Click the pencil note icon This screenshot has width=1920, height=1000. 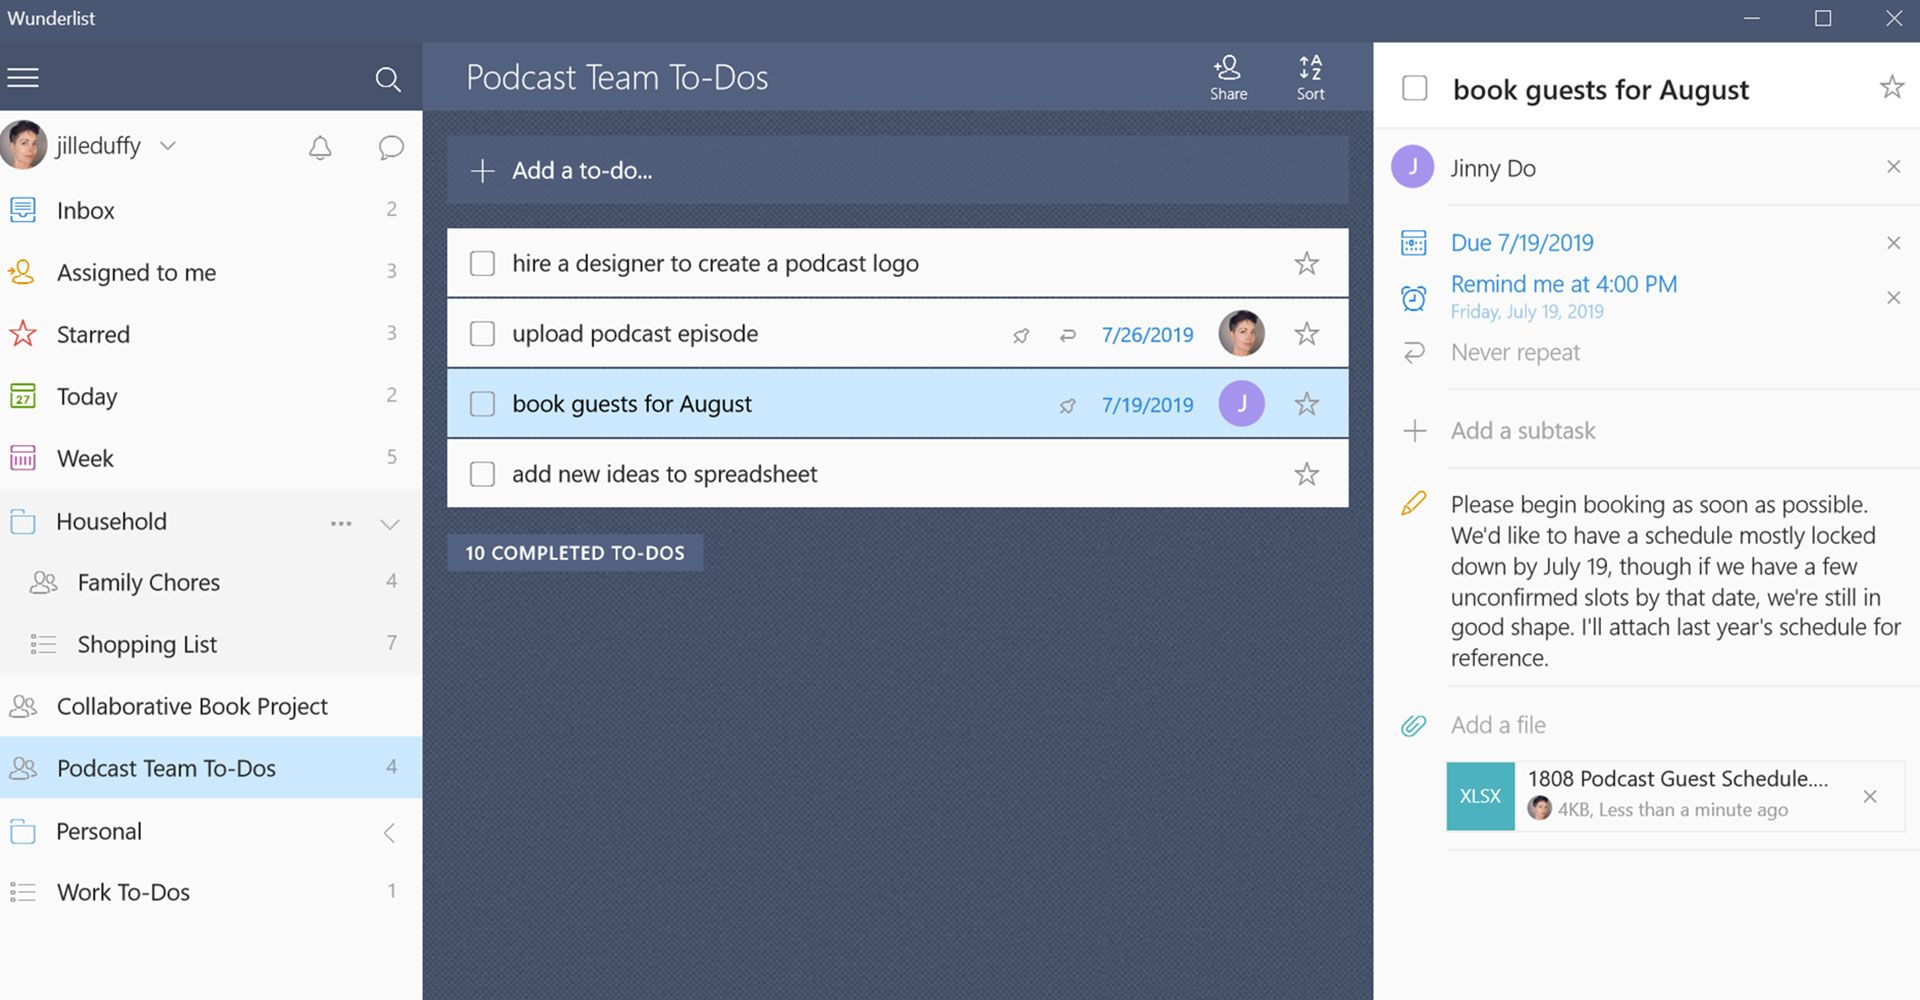pyautogui.click(x=1414, y=503)
